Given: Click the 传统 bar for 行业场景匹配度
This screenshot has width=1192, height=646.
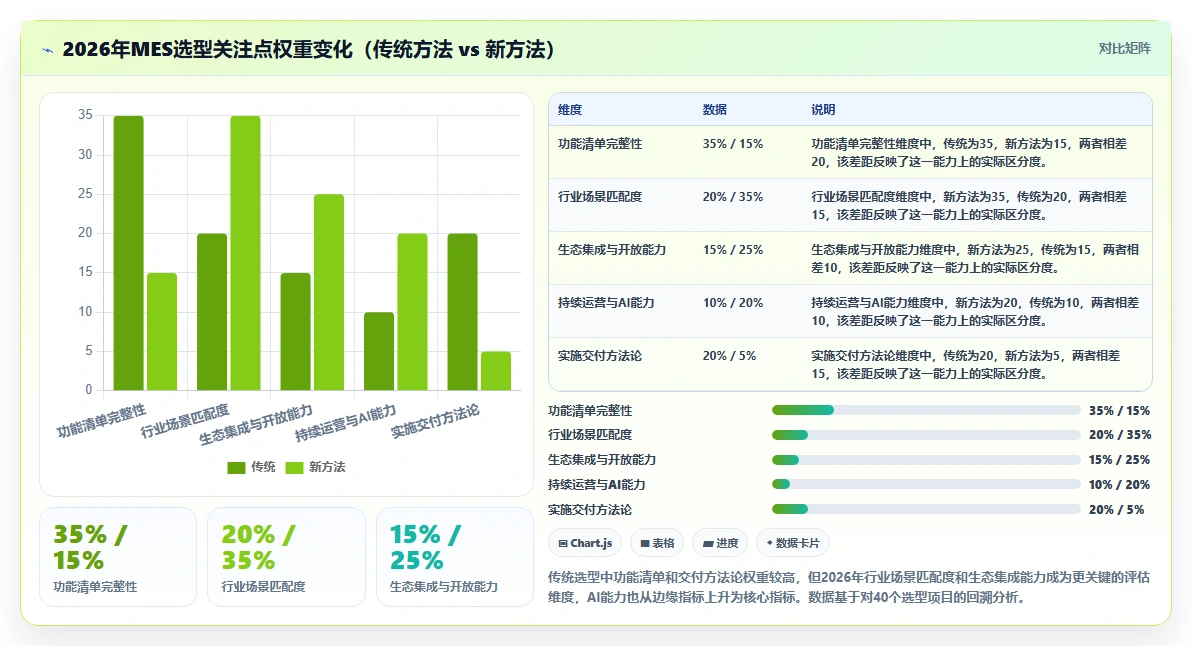Looking at the screenshot, I should pos(212,312).
